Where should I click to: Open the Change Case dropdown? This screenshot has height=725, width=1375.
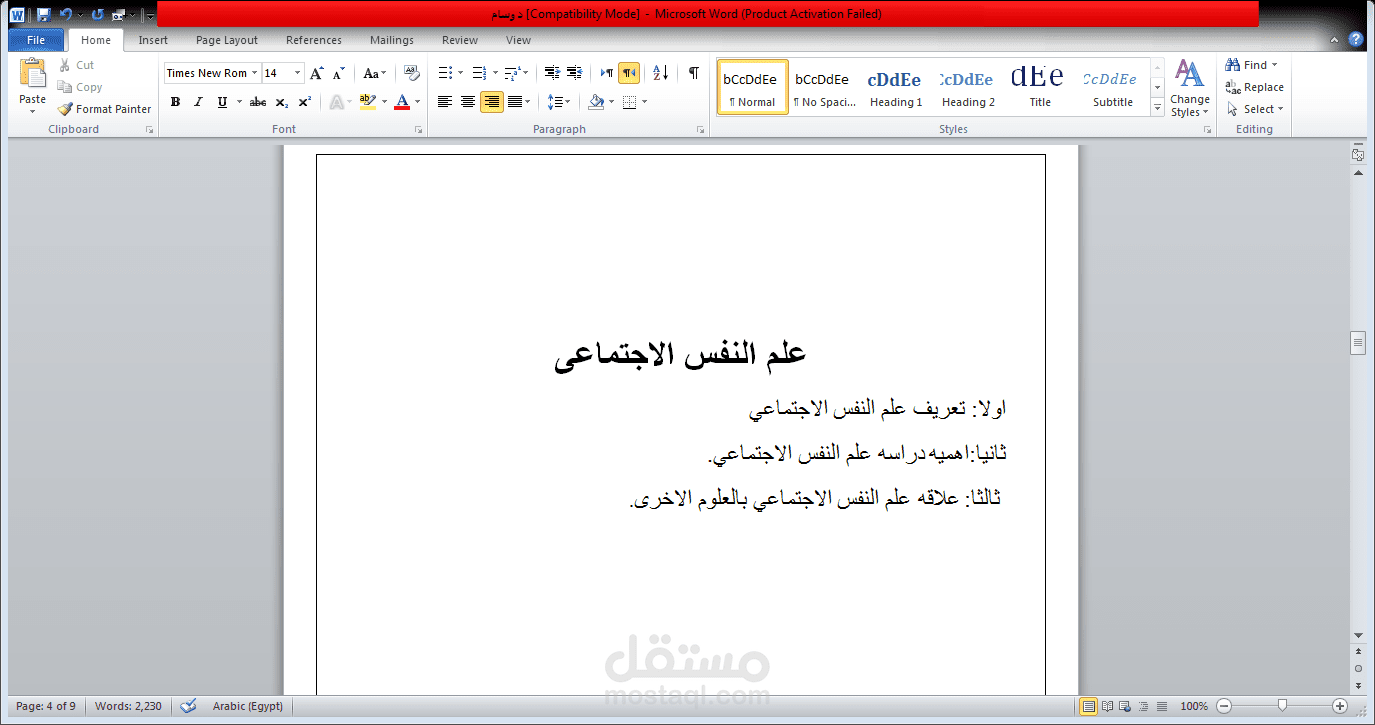point(376,73)
